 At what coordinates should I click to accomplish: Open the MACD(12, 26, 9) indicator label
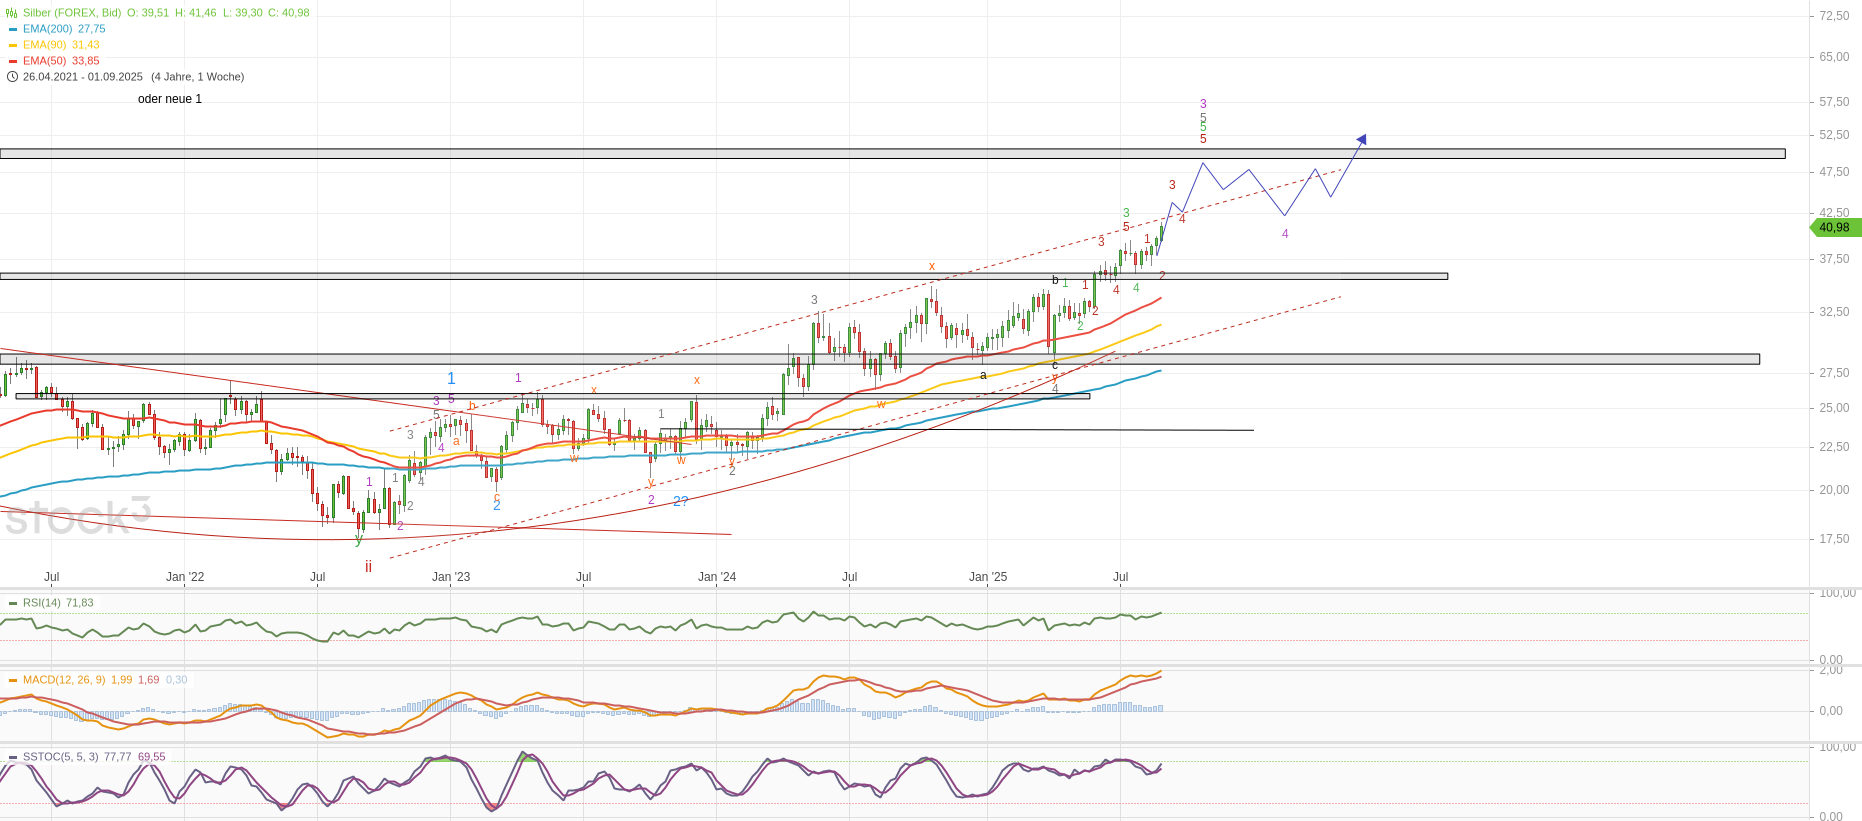coord(64,680)
